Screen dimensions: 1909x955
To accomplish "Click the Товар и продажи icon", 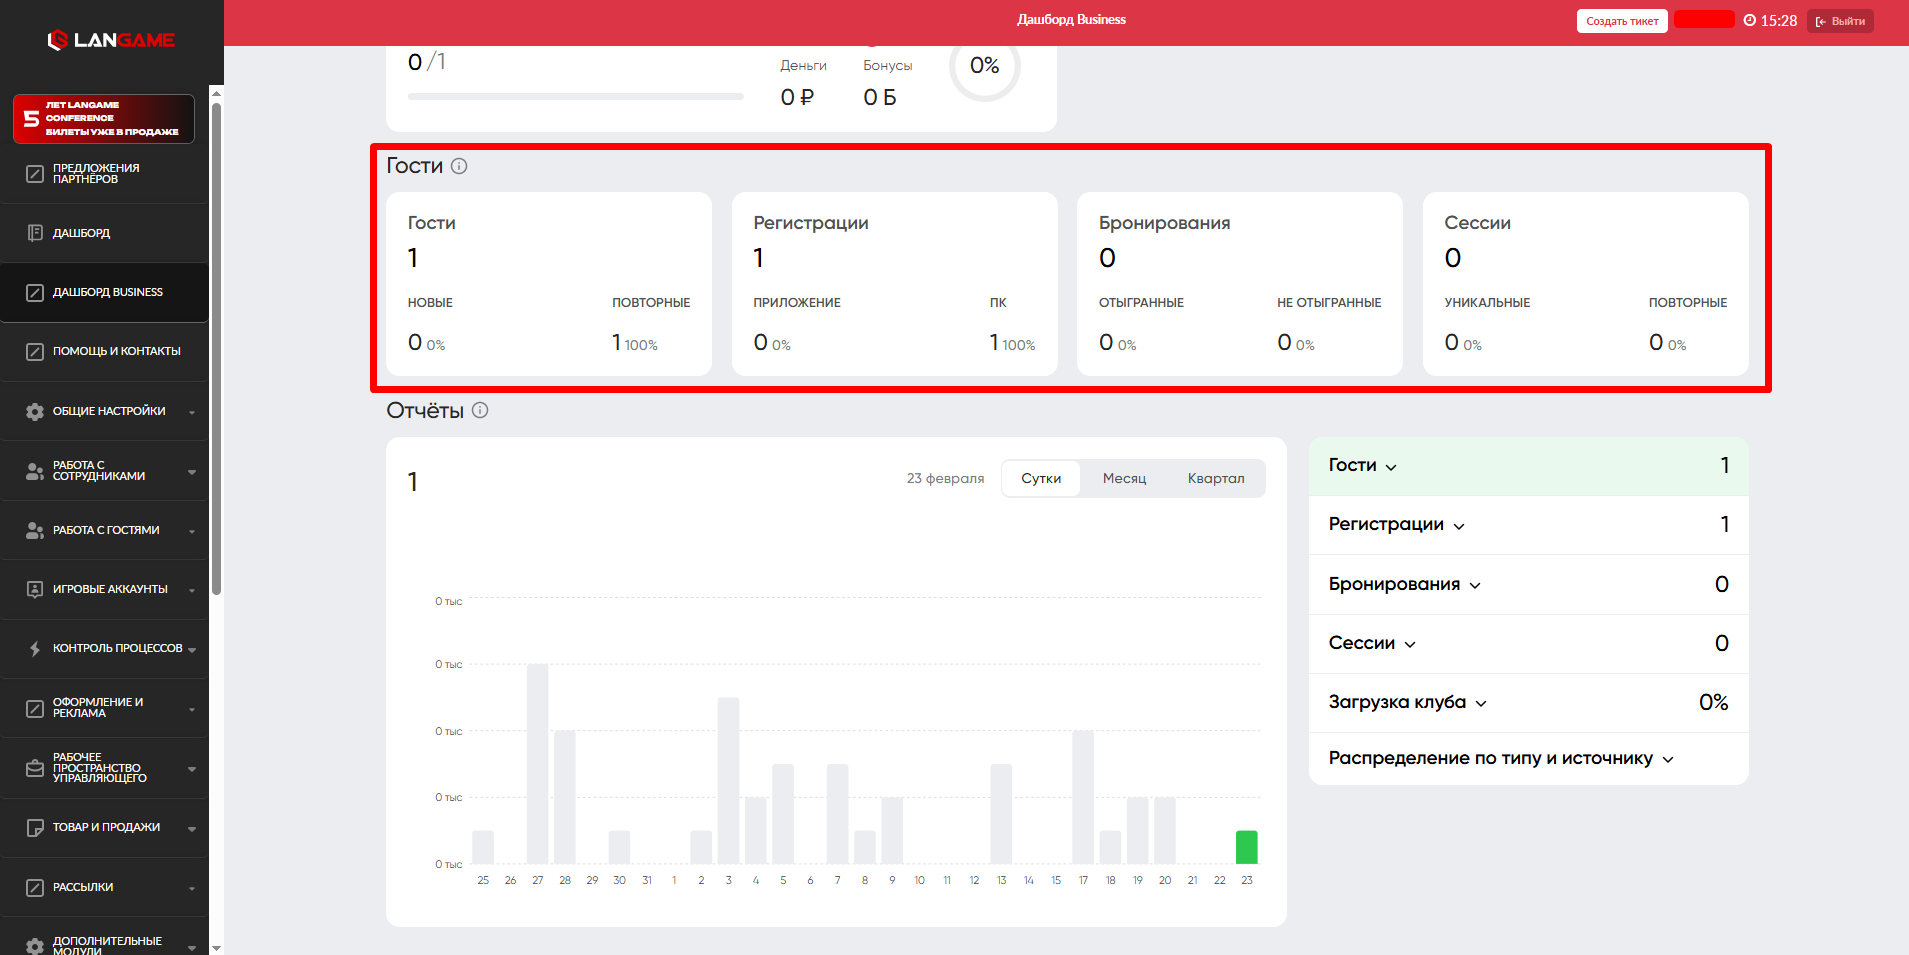I will coord(35,827).
